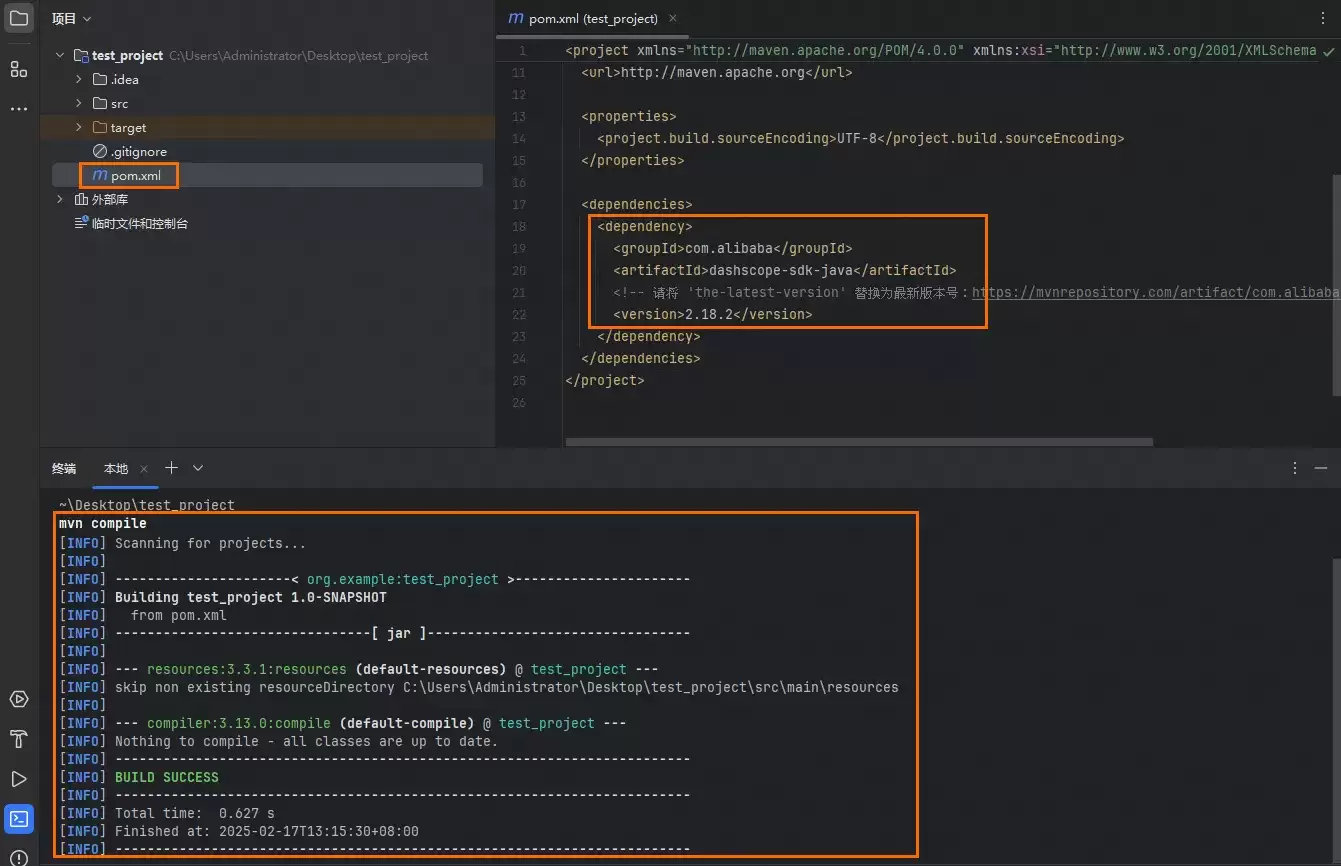This screenshot has height=866, width=1341.
Task: Click BUILD SUCCESS in terminal output
Action: point(166,777)
